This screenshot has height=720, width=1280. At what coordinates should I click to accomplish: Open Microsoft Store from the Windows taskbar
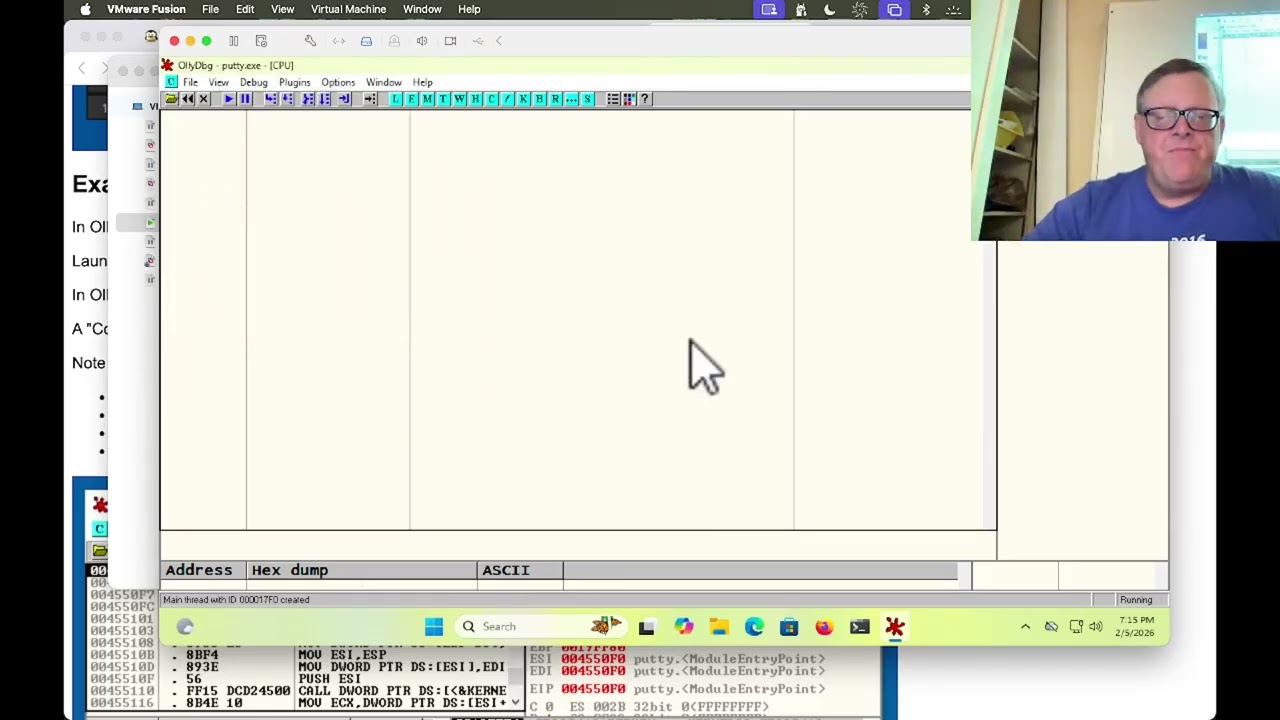(789, 627)
